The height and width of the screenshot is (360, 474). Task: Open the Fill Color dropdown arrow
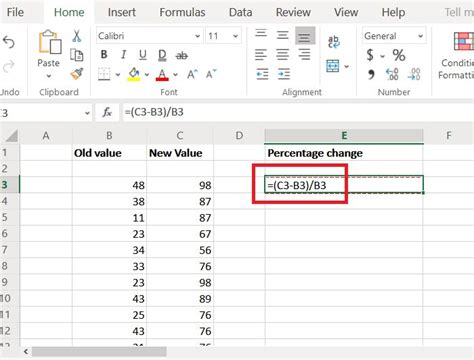(x=147, y=75)
